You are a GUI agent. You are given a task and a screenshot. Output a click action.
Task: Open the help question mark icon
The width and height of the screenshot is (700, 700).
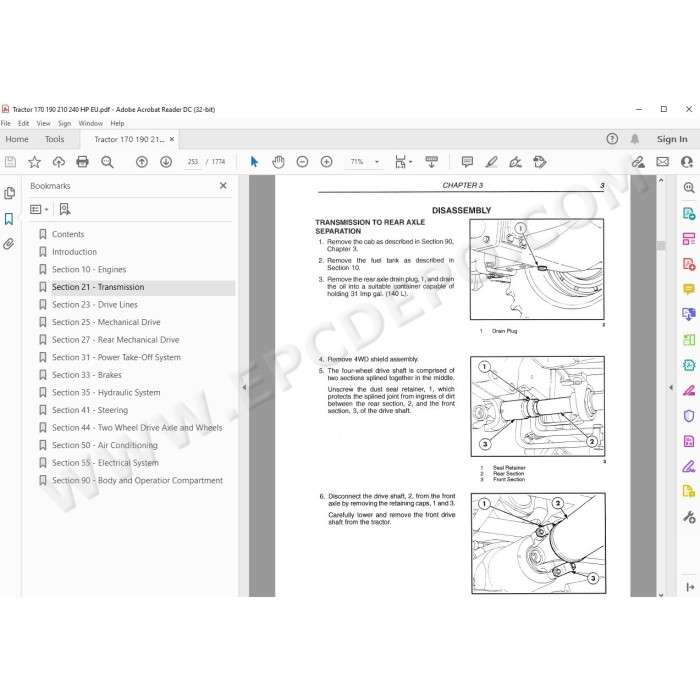pyautogui.click(x=612, y=139)
